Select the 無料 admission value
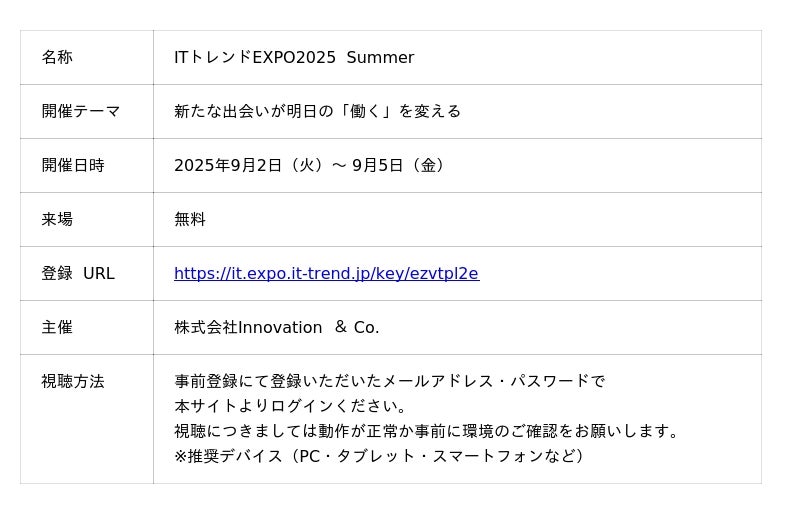Viewport: 800px width, 514px height. point(190,220)
